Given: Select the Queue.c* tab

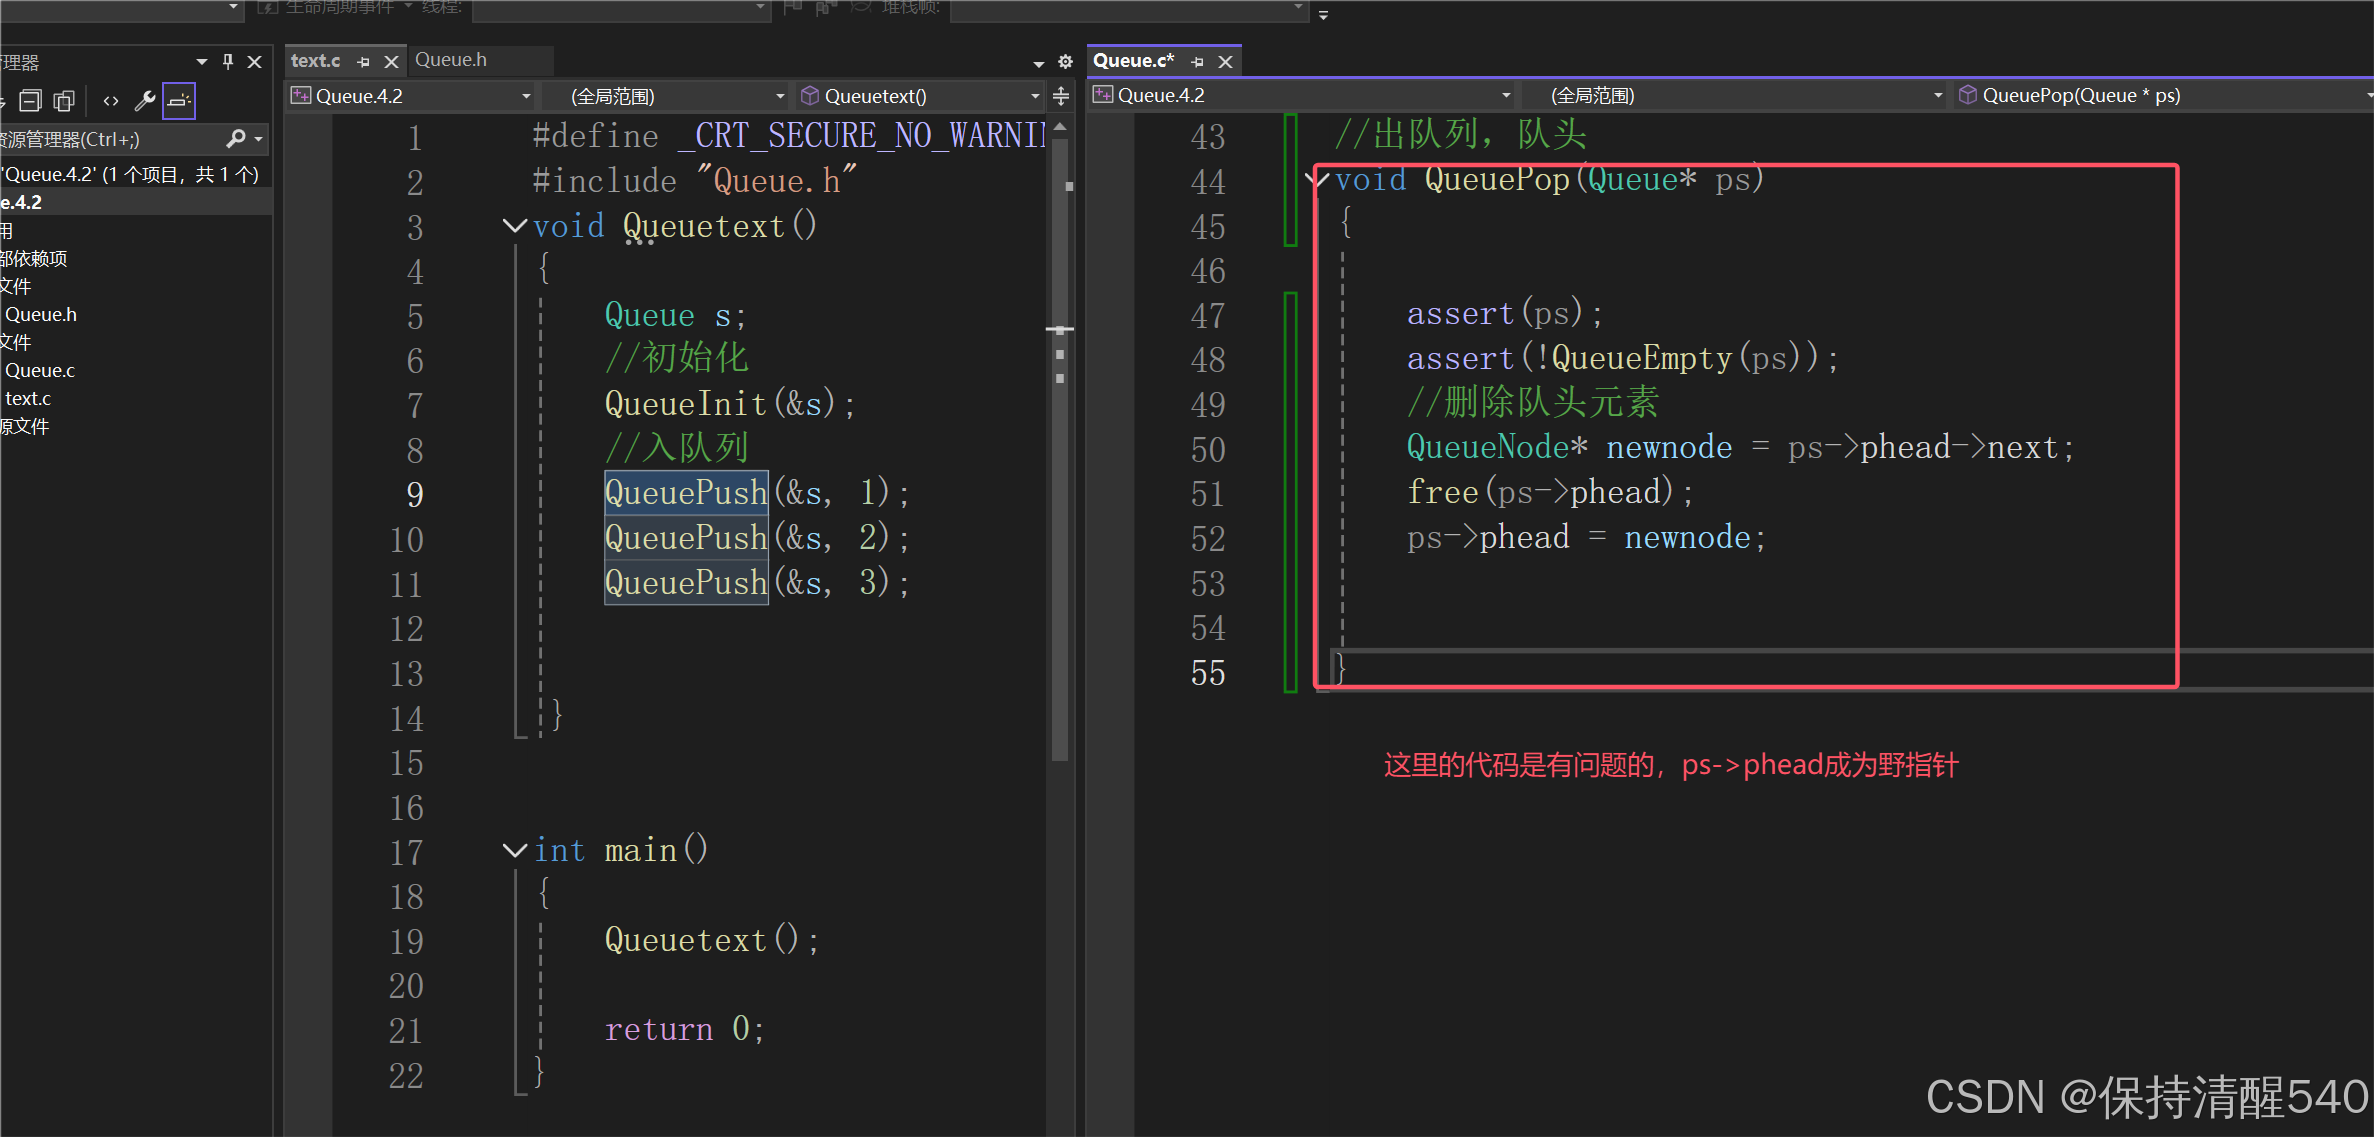Looking at the screenshot, I should tap(1133, 61).
